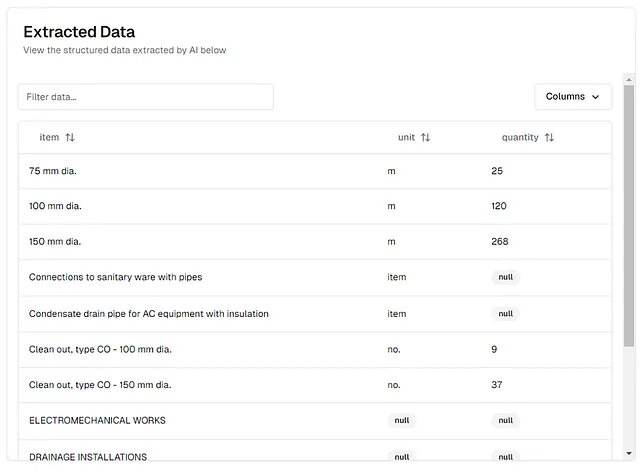The width and height of the screenshot is (640, 473).
Task: Click the item column header label
Action: 49,138
